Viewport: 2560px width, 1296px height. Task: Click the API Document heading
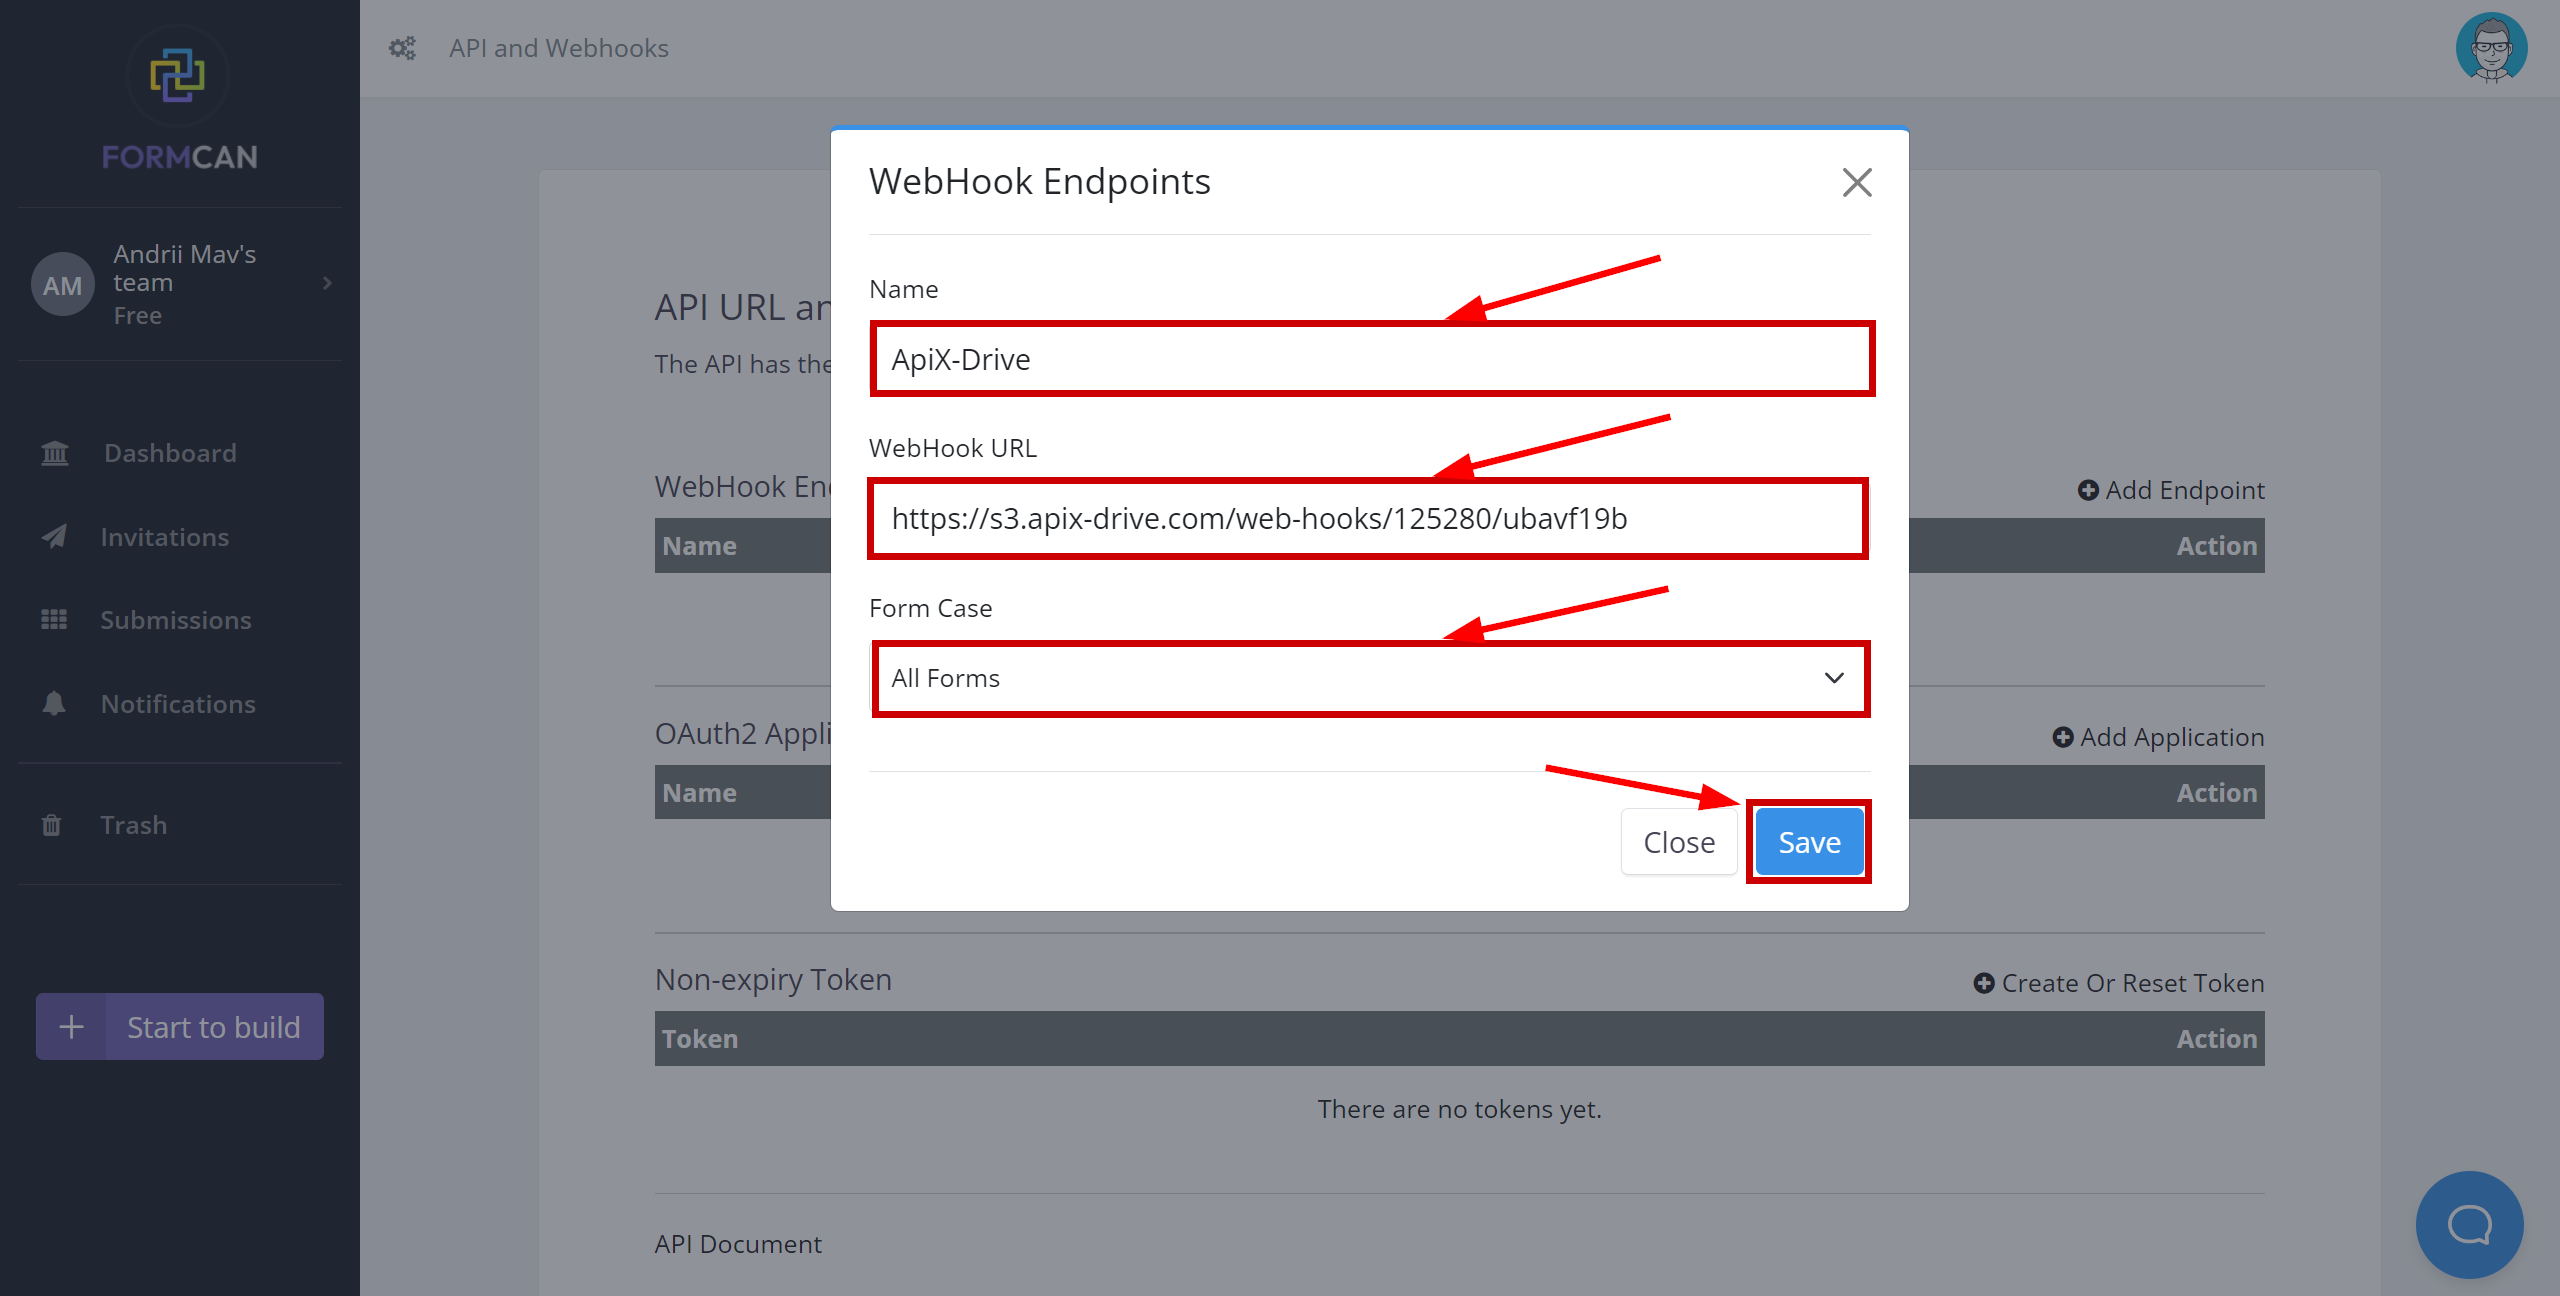coord(738,1244)
